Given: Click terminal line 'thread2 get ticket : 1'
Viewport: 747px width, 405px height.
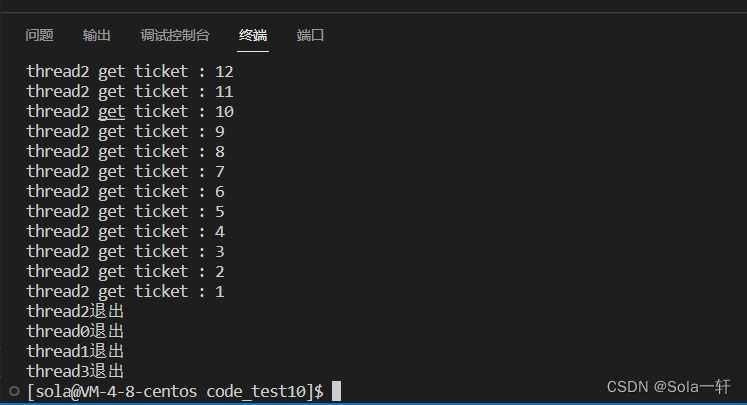Looking at the screenshot, I should (x=125, y=292).
